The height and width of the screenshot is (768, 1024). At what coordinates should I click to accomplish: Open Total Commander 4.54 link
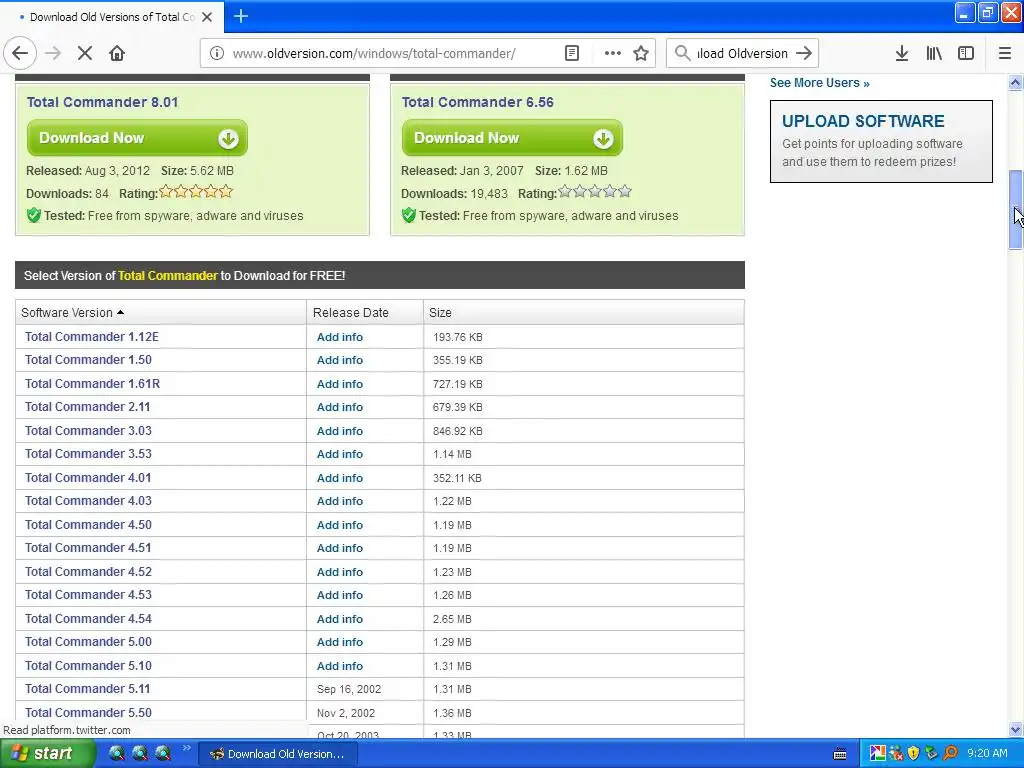pos(88,619)
